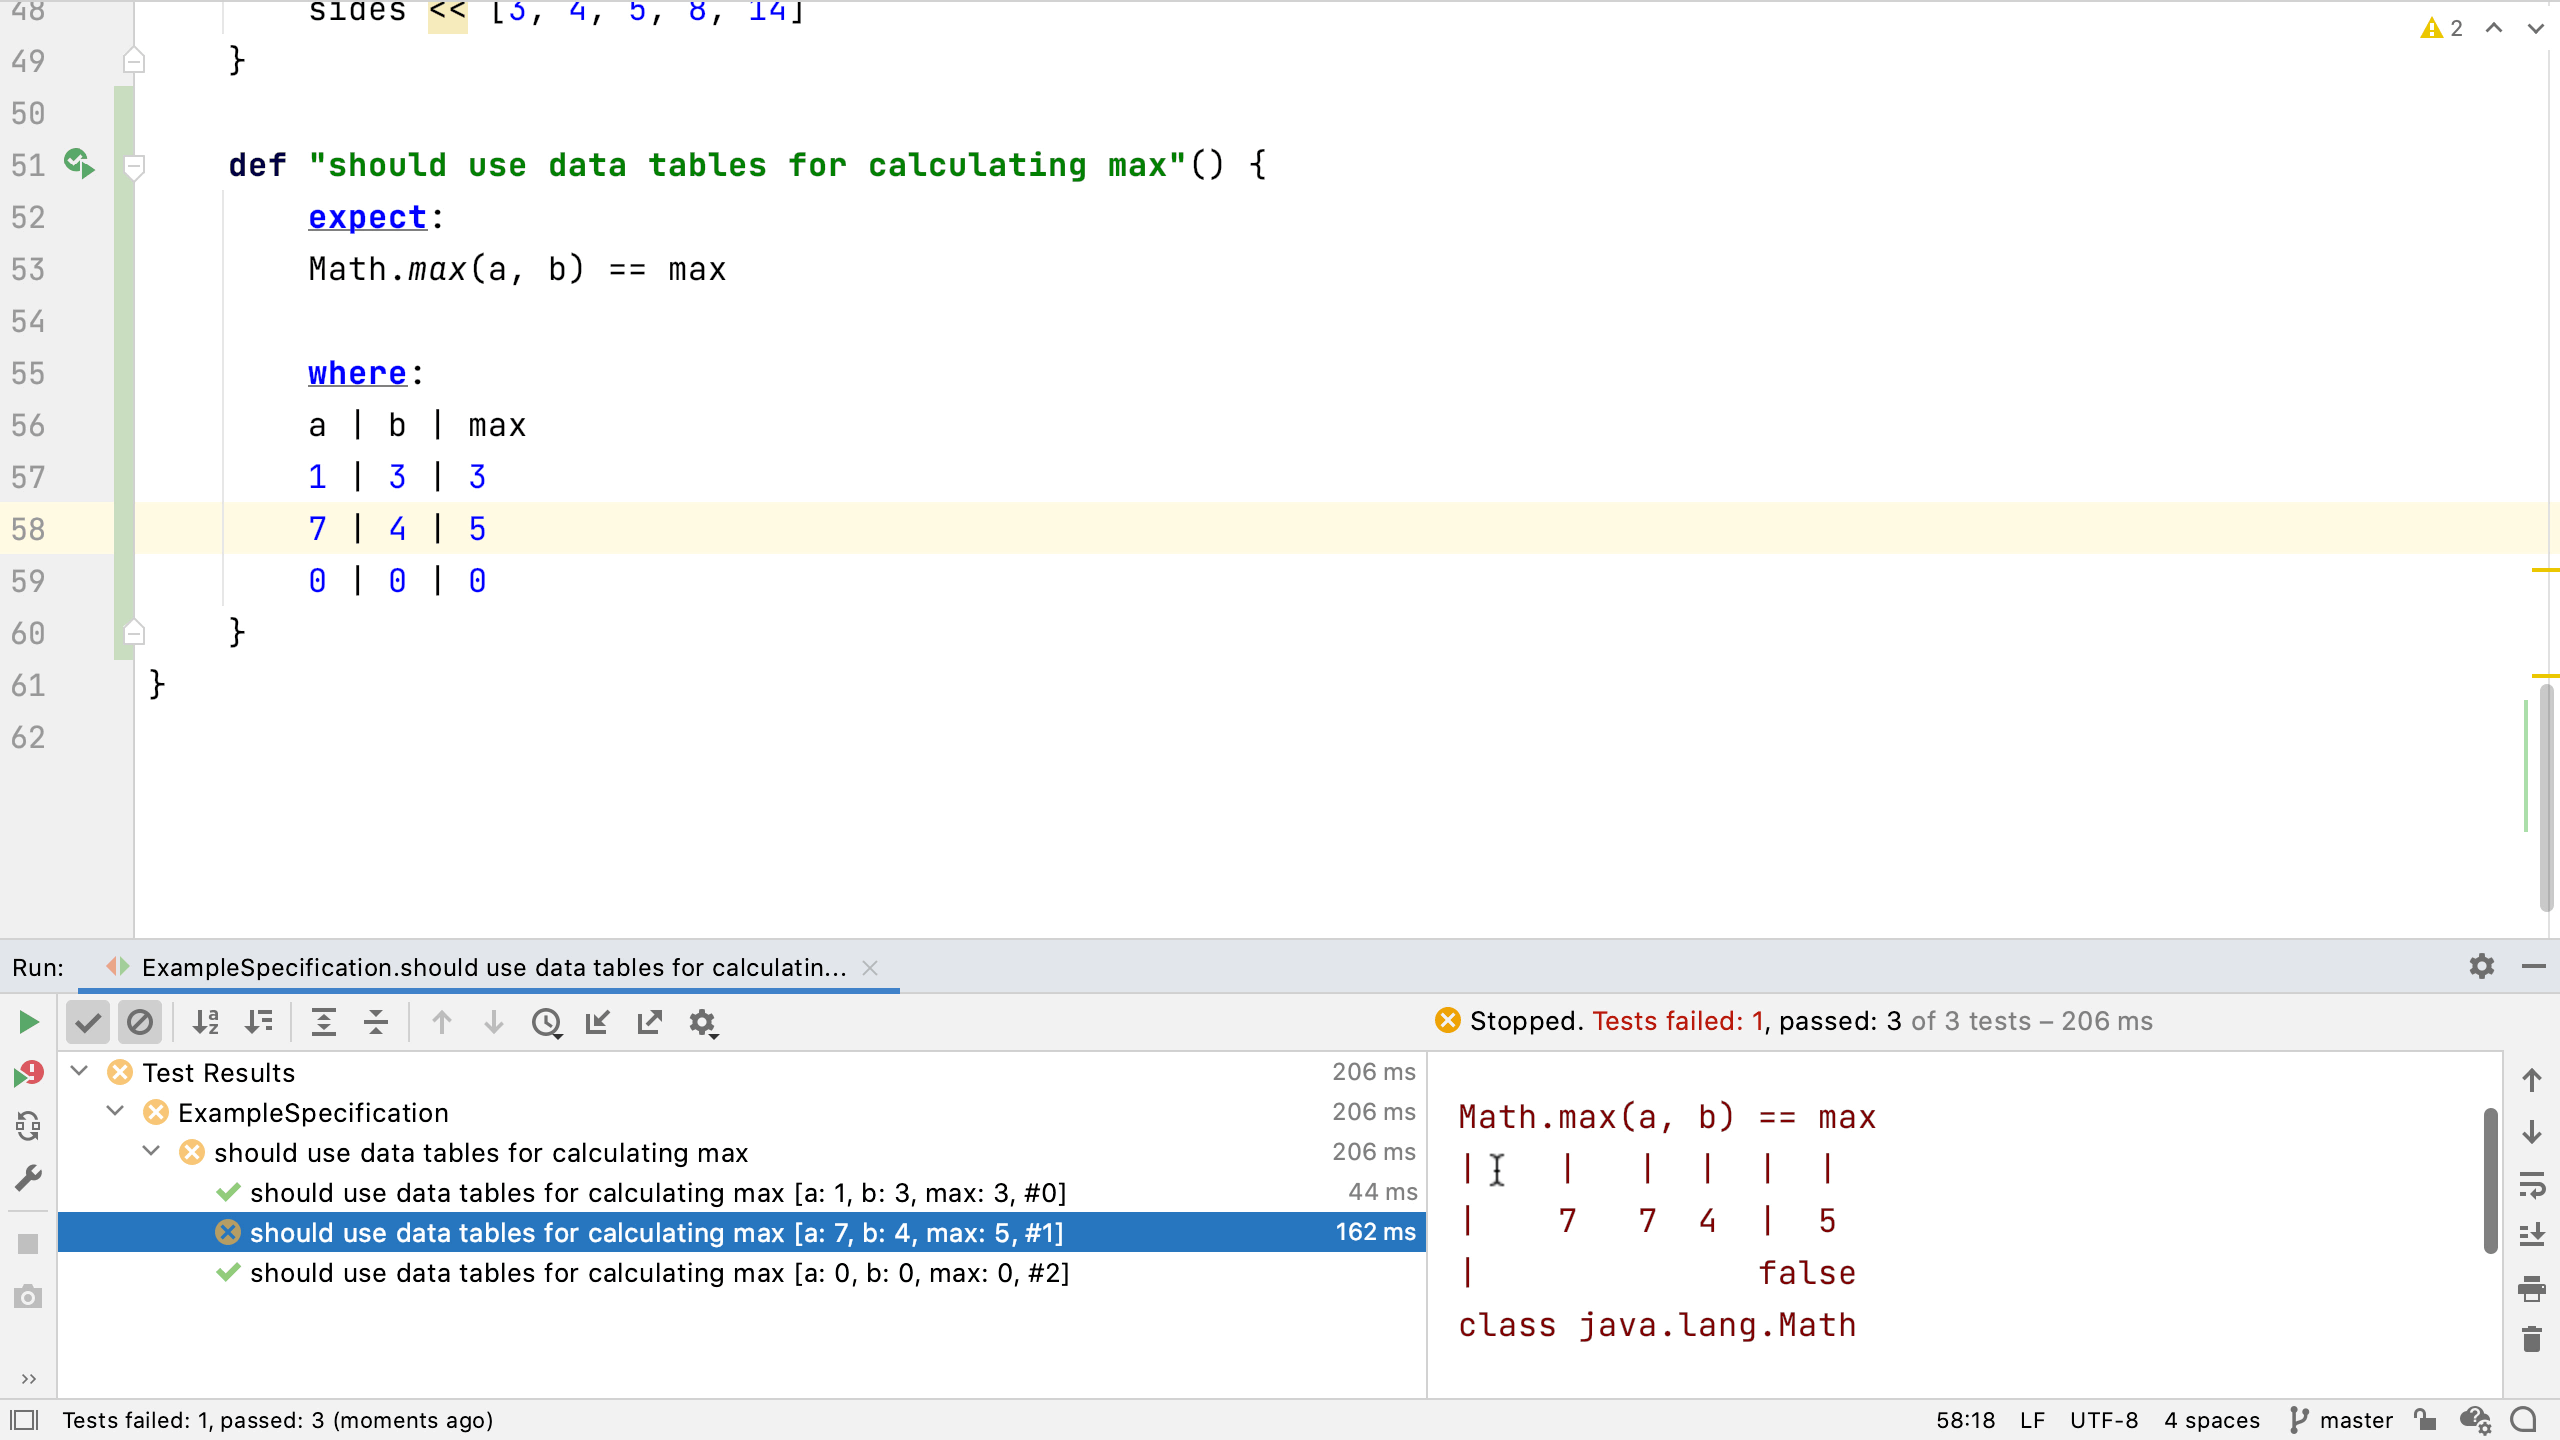Toggle the Show Passed tests checkmark button
The height and width of the screenshot is (1440, 2560).
pos(88,1022)
